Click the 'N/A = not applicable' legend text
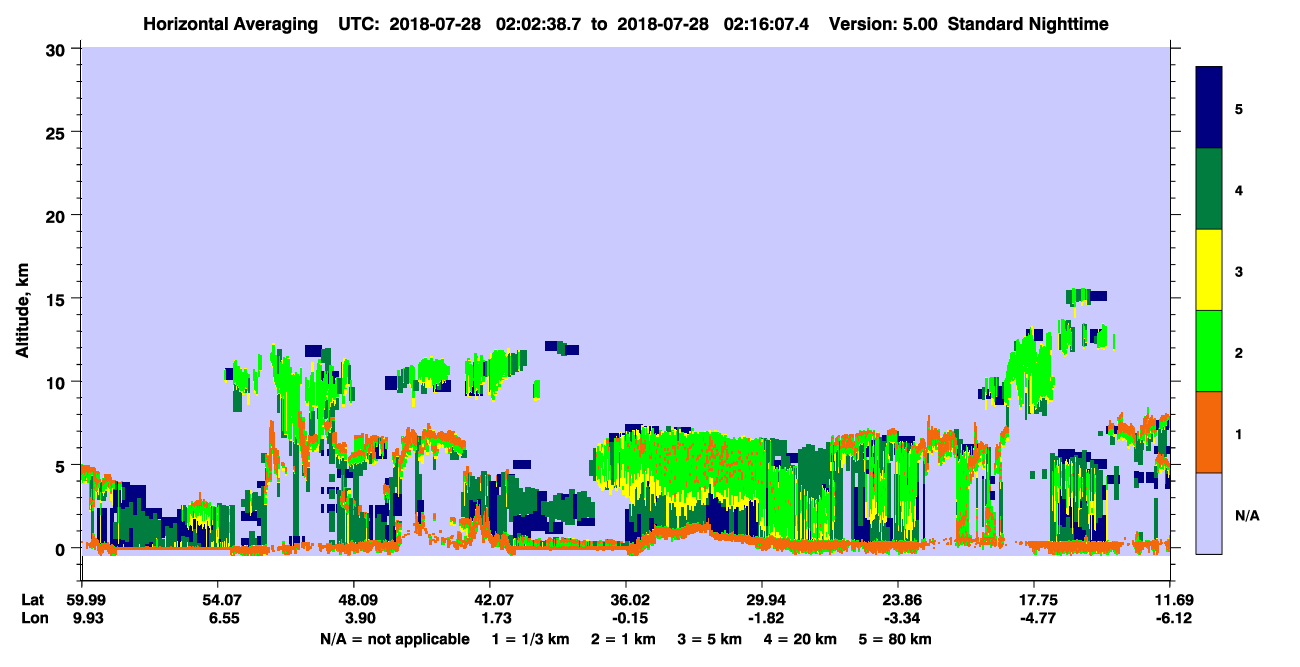 pyautogui.click(x=395, y=639)
